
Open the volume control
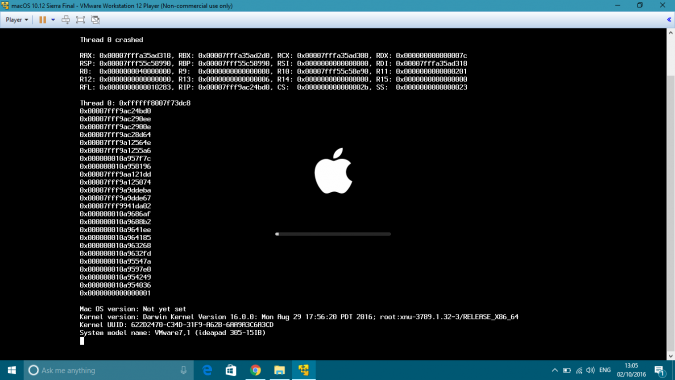(591, 370)
